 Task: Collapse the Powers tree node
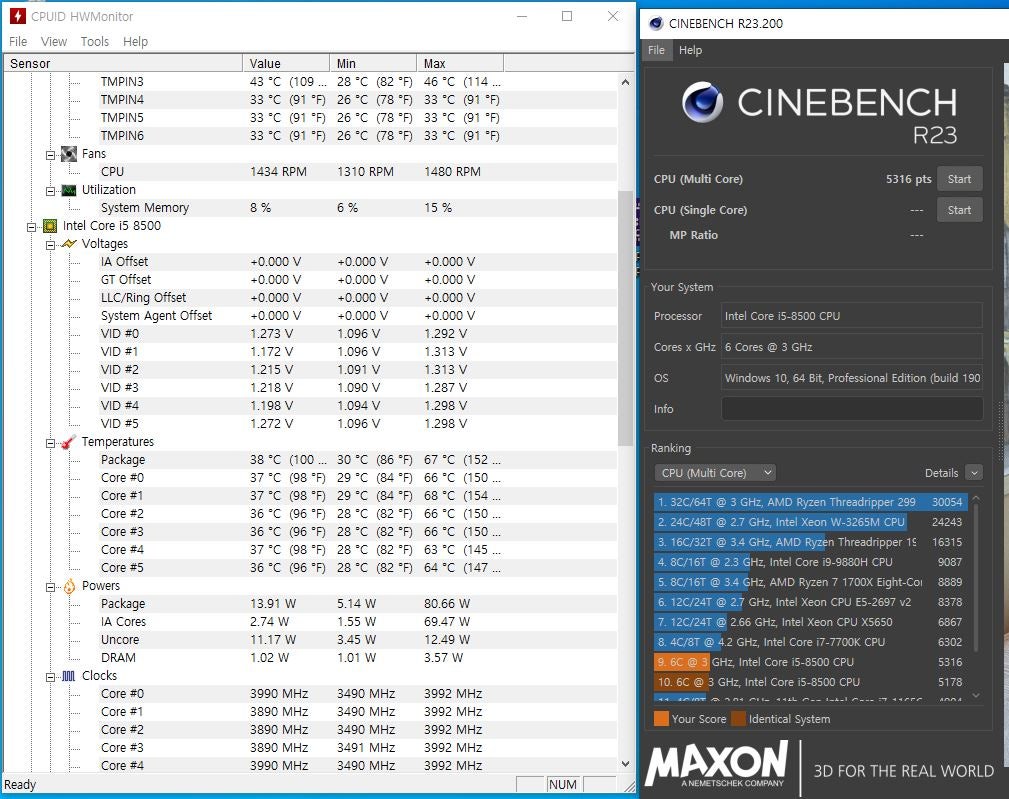click(x=50, y=587)
